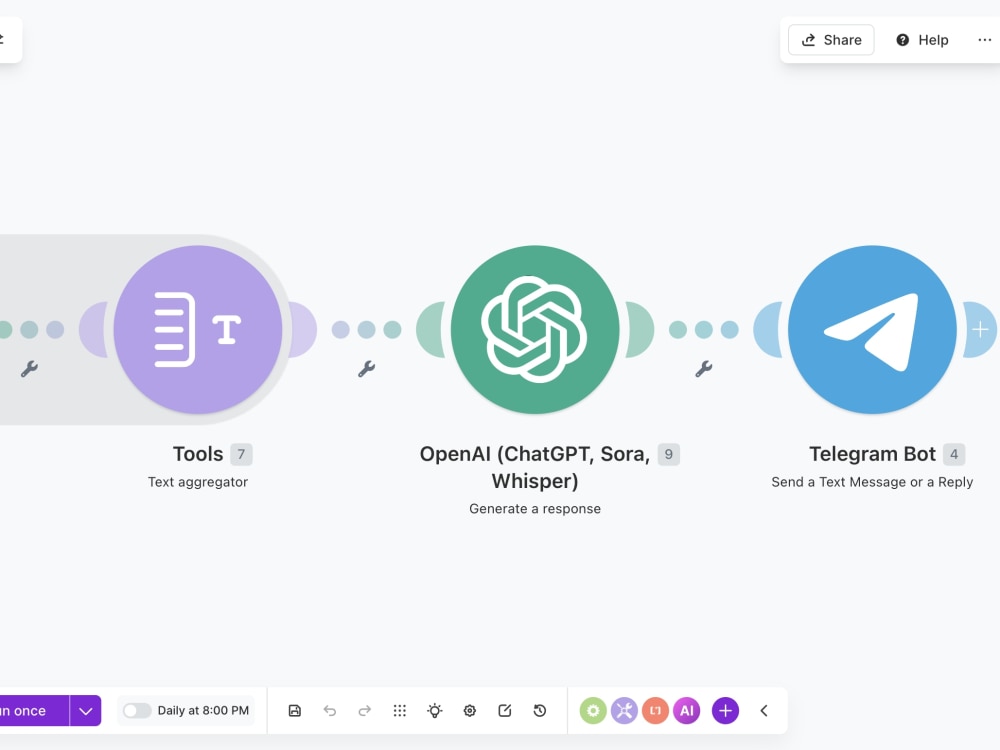Expand the Run once dropdown arrow

85,710
